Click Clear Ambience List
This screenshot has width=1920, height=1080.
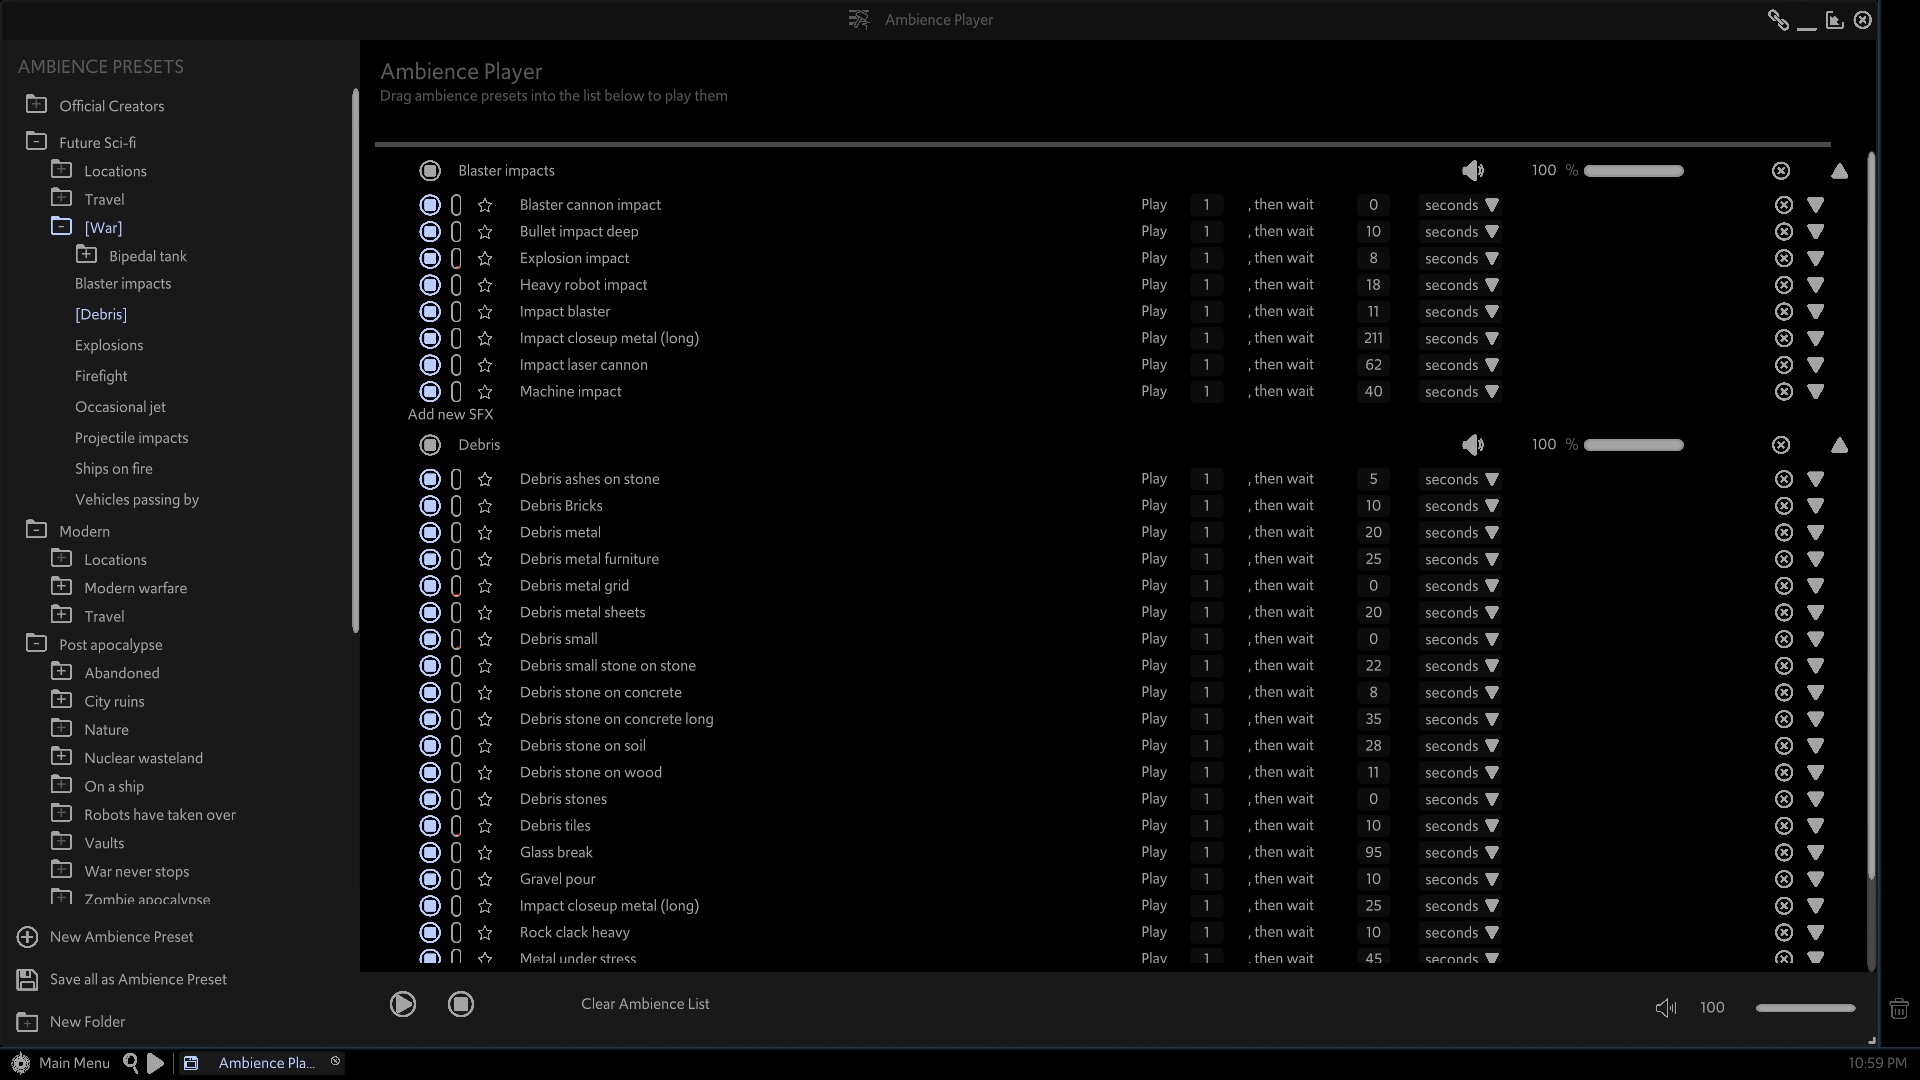coord(645,1004)
